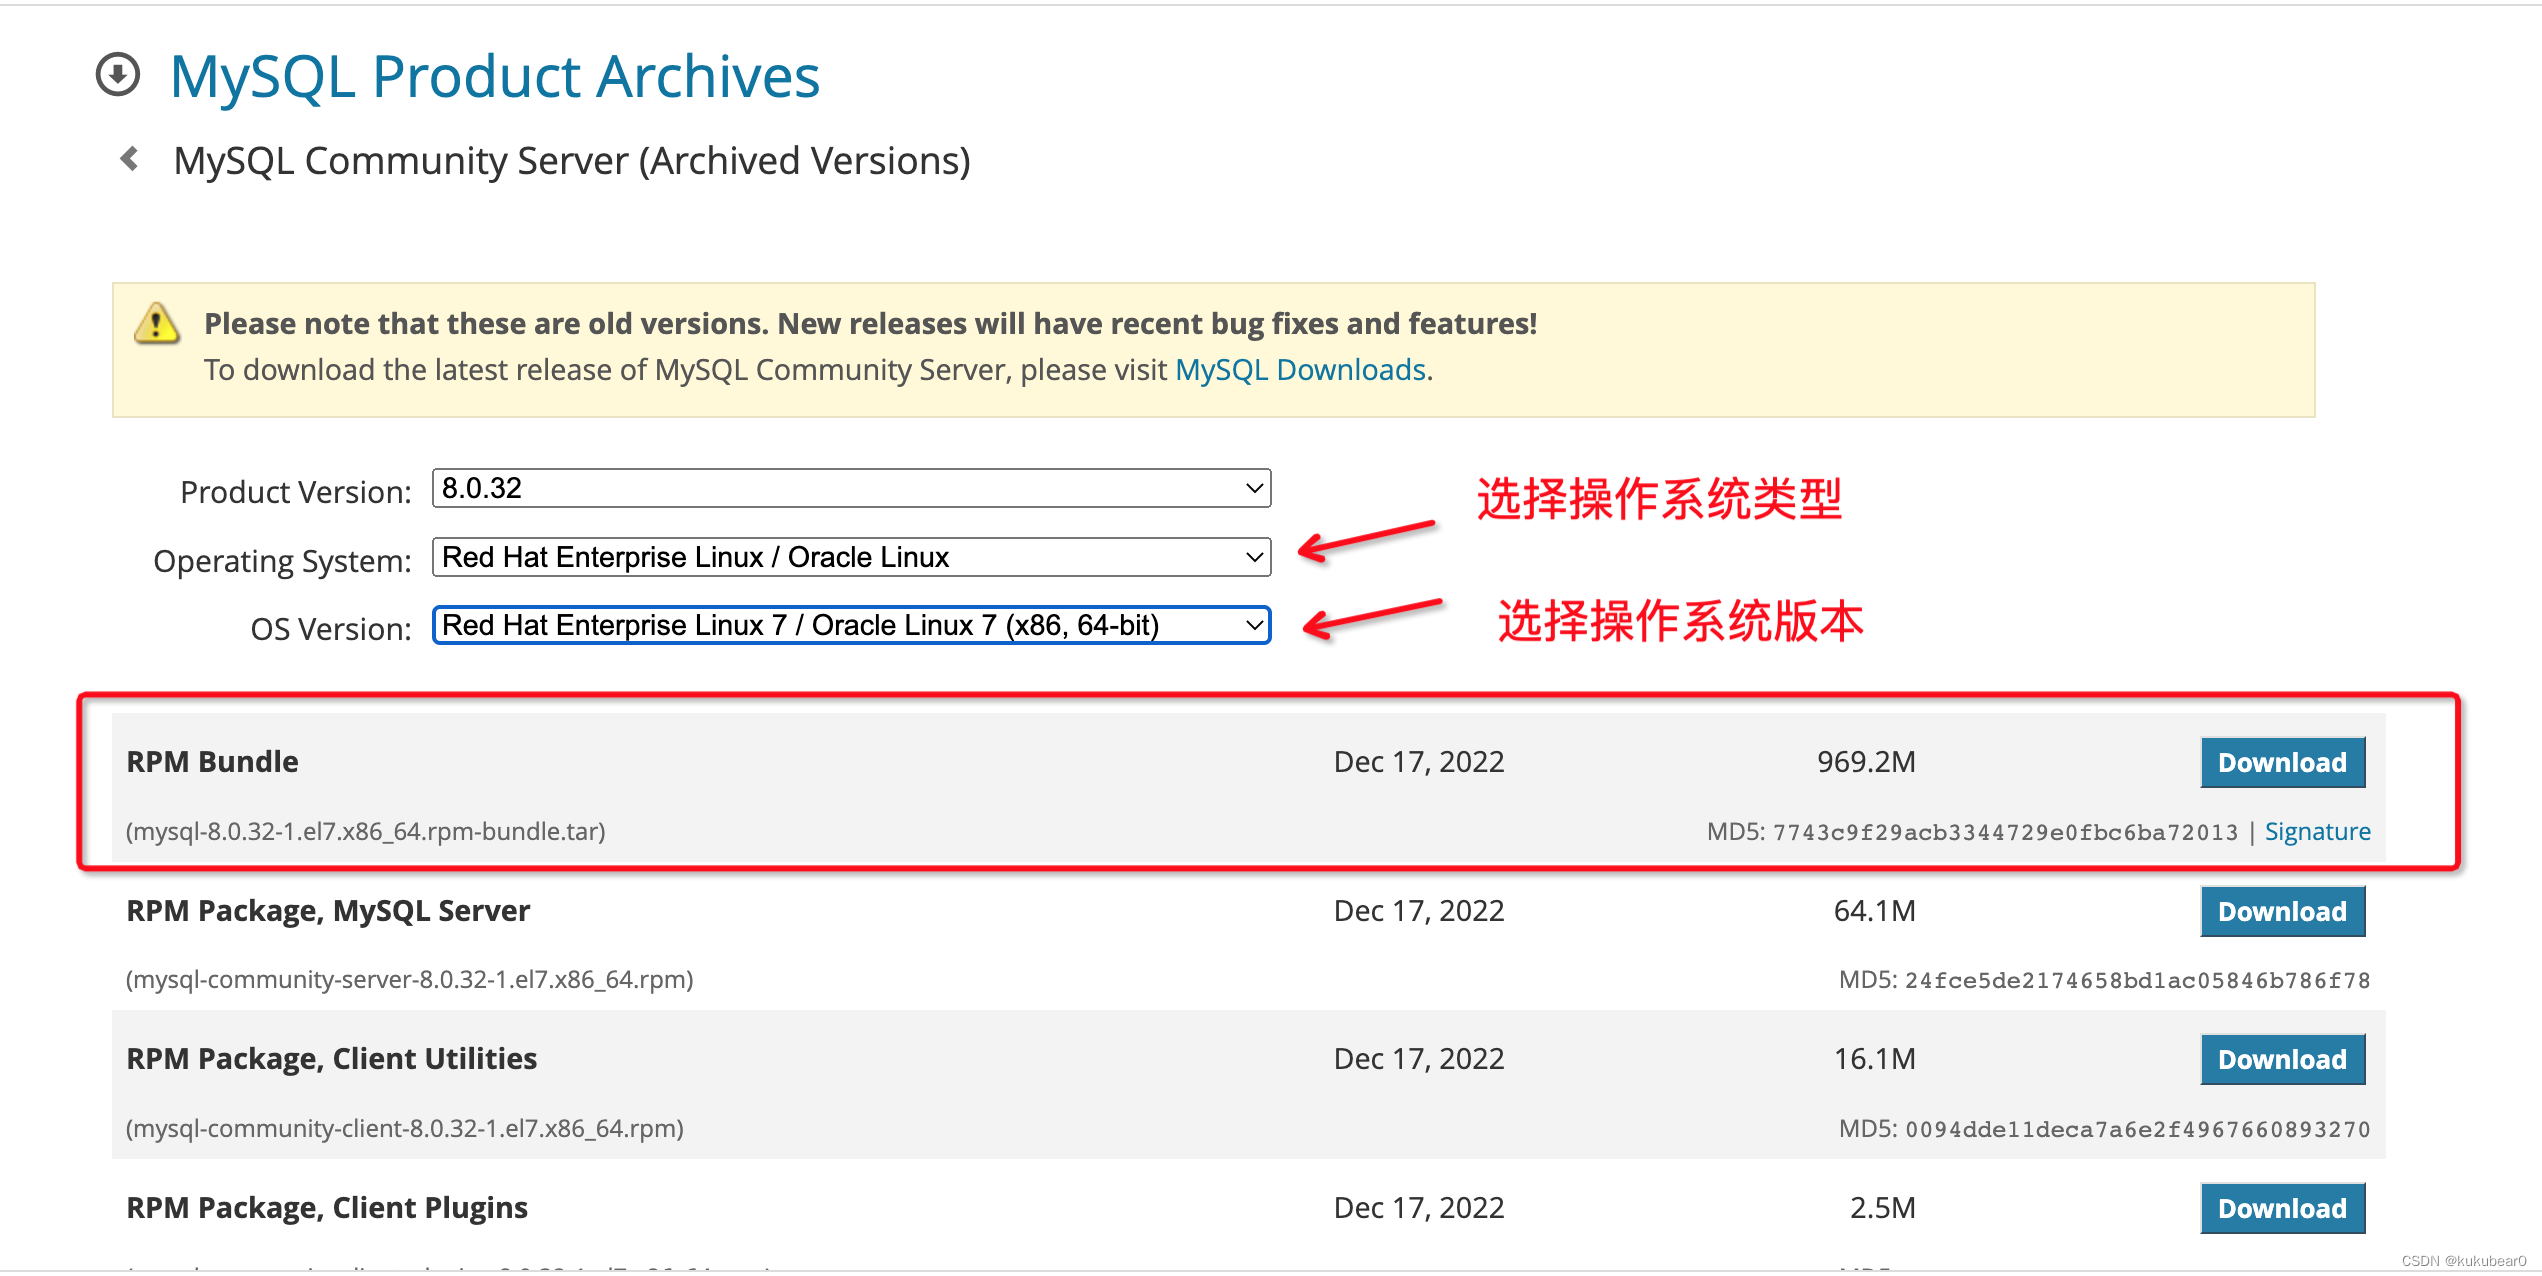Click the 969.2M file size
The height and width of the screenshot is (1276, 2542).
(1866, 762)
